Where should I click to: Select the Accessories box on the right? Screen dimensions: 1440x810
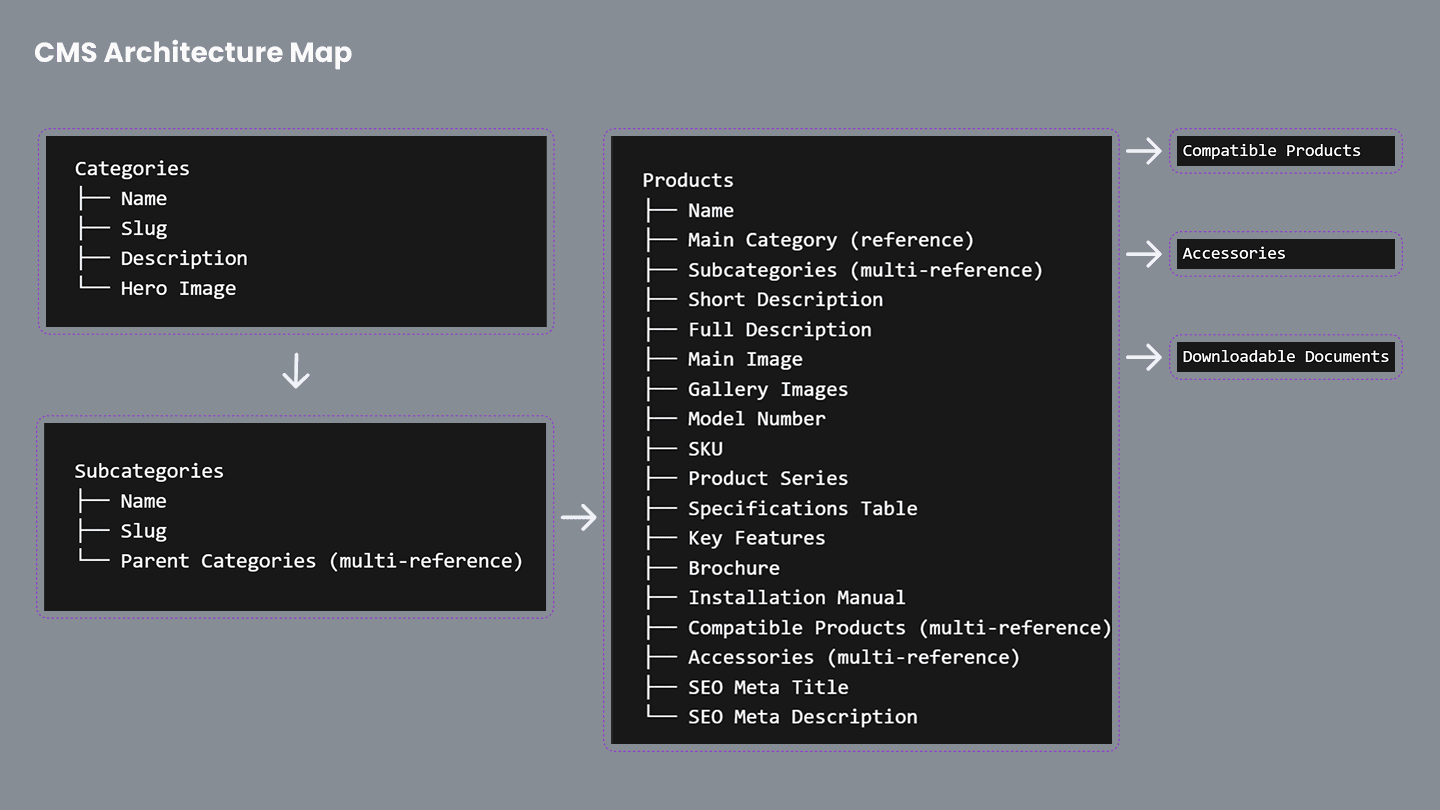(x=1285, y=254)
